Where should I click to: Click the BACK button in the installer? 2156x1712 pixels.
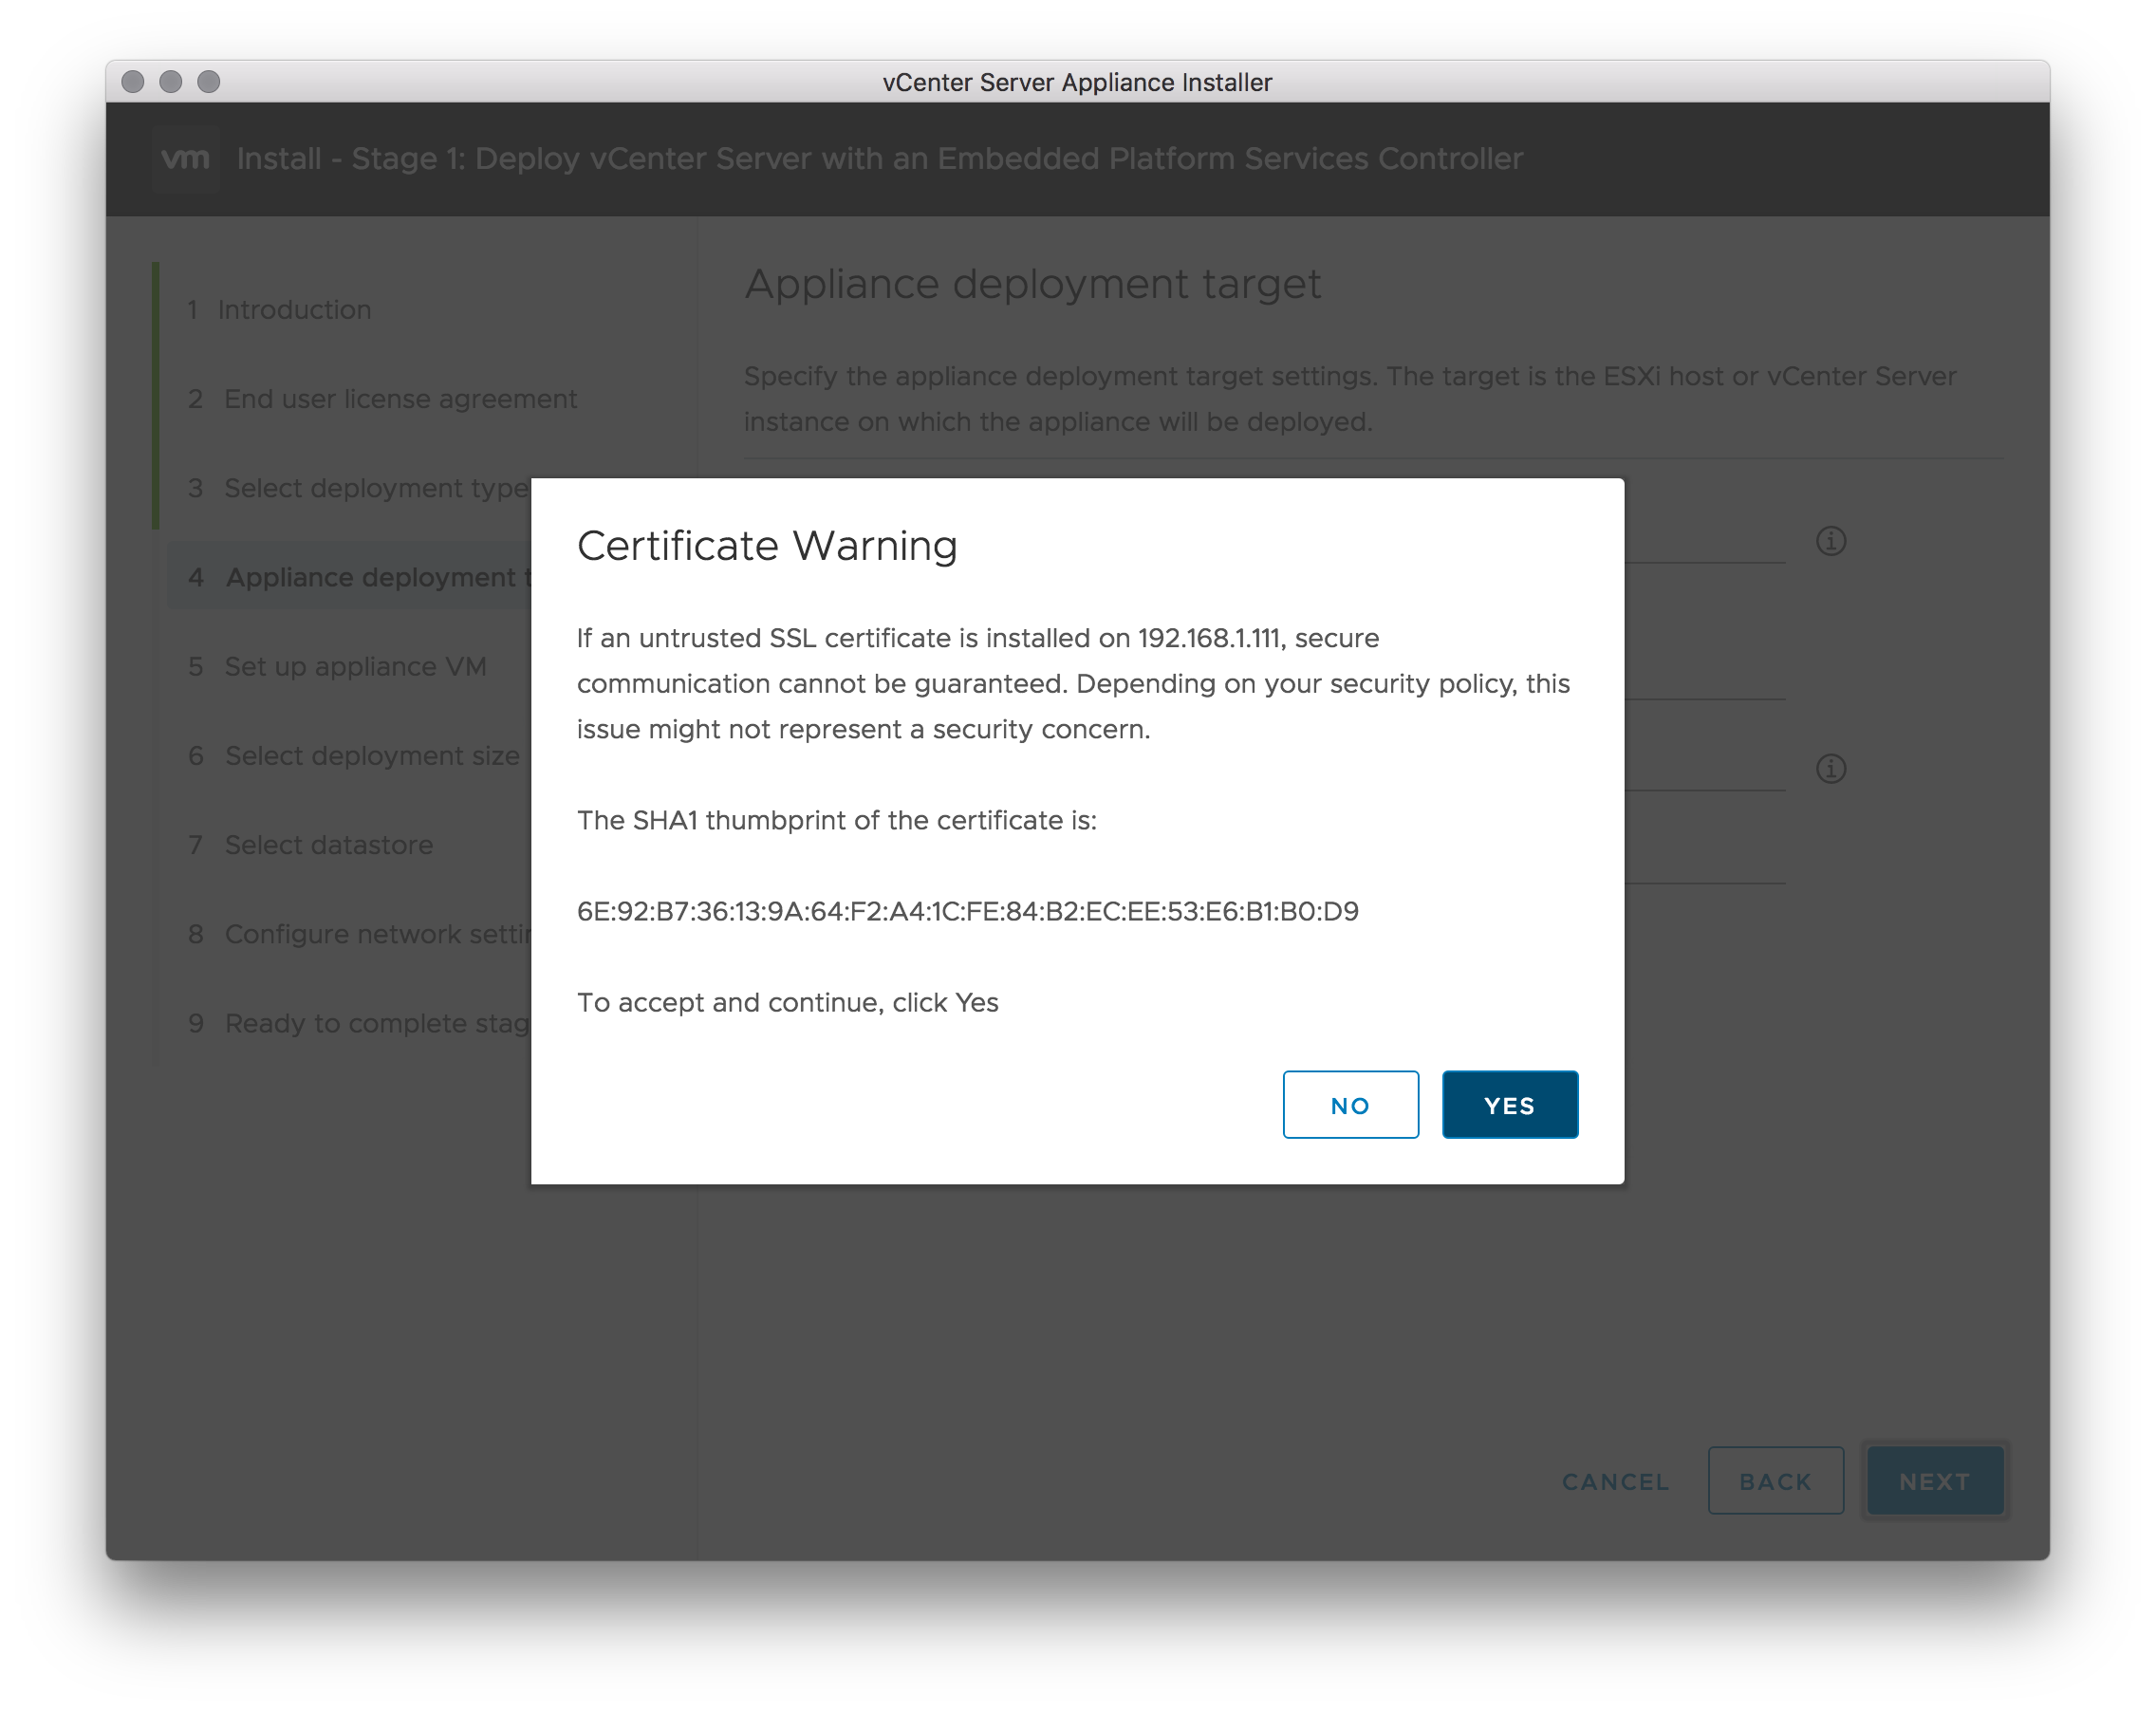tap(1775, 1480)
